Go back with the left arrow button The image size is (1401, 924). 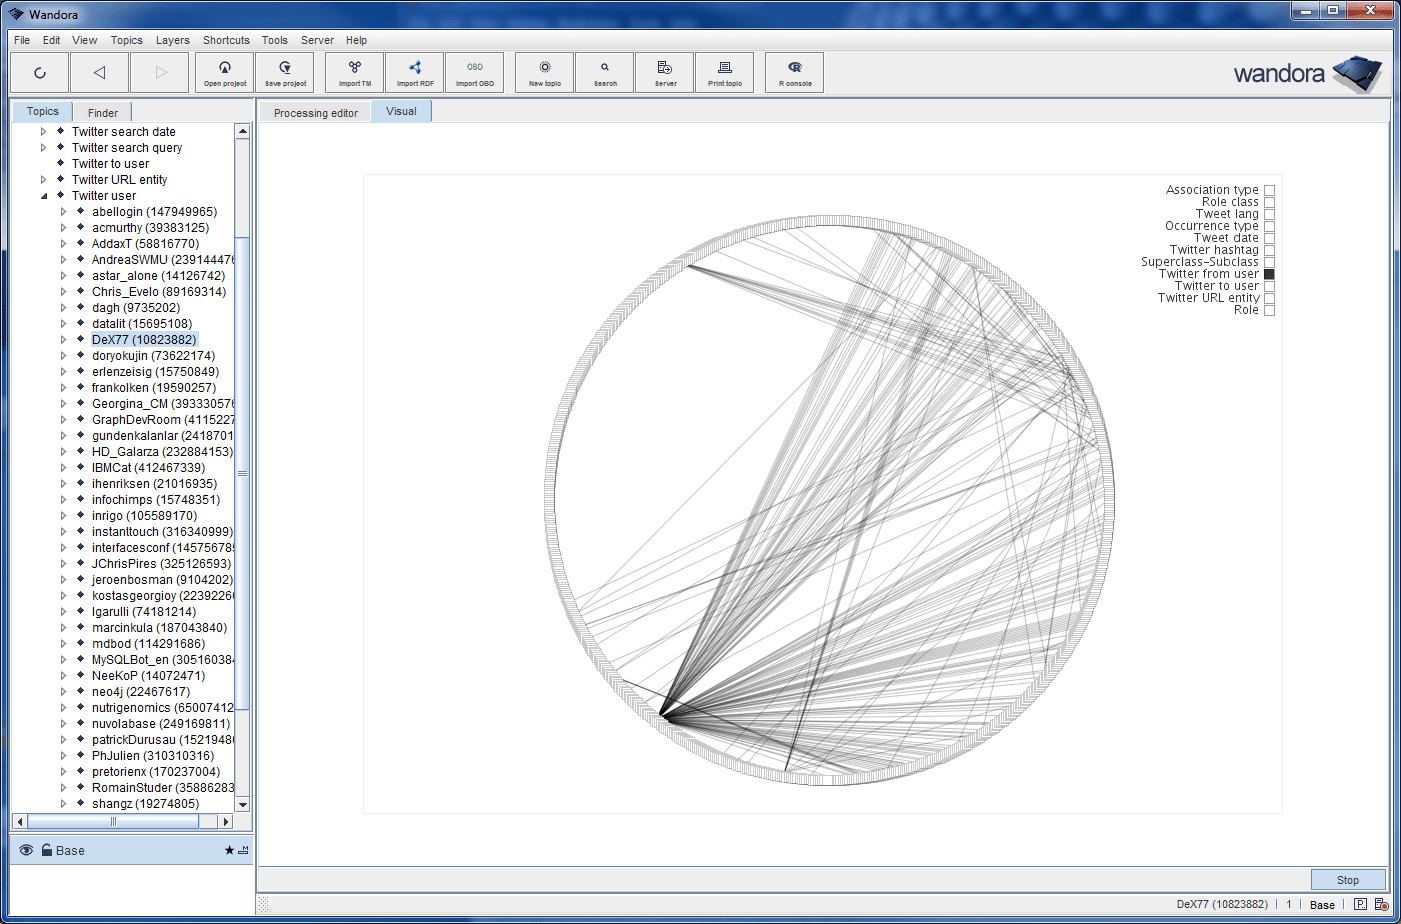coord(99,73)
